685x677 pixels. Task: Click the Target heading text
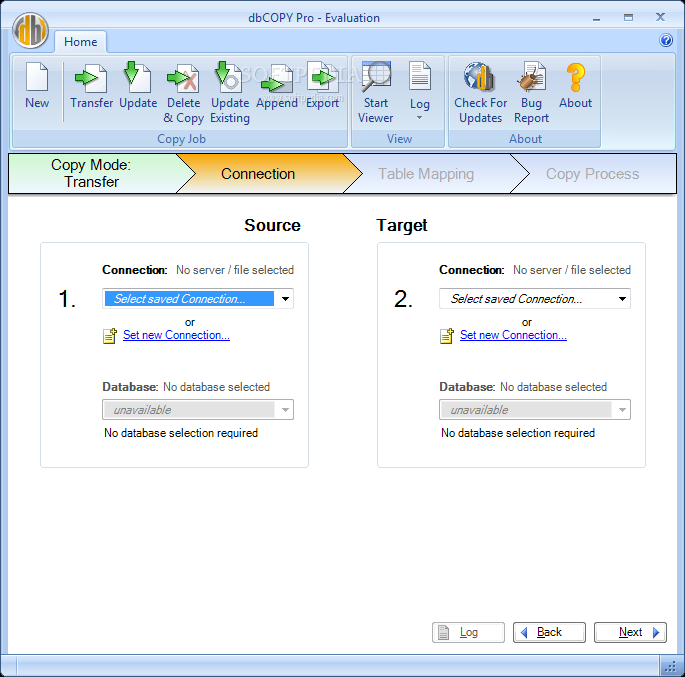(402, 226)
